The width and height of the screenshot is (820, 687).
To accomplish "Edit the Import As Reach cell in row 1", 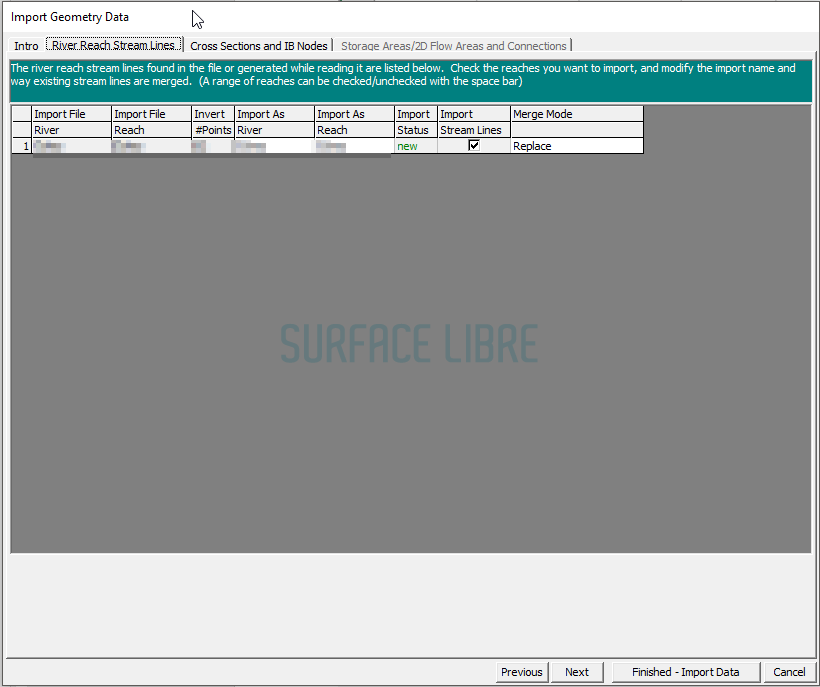I will [354, 146].
